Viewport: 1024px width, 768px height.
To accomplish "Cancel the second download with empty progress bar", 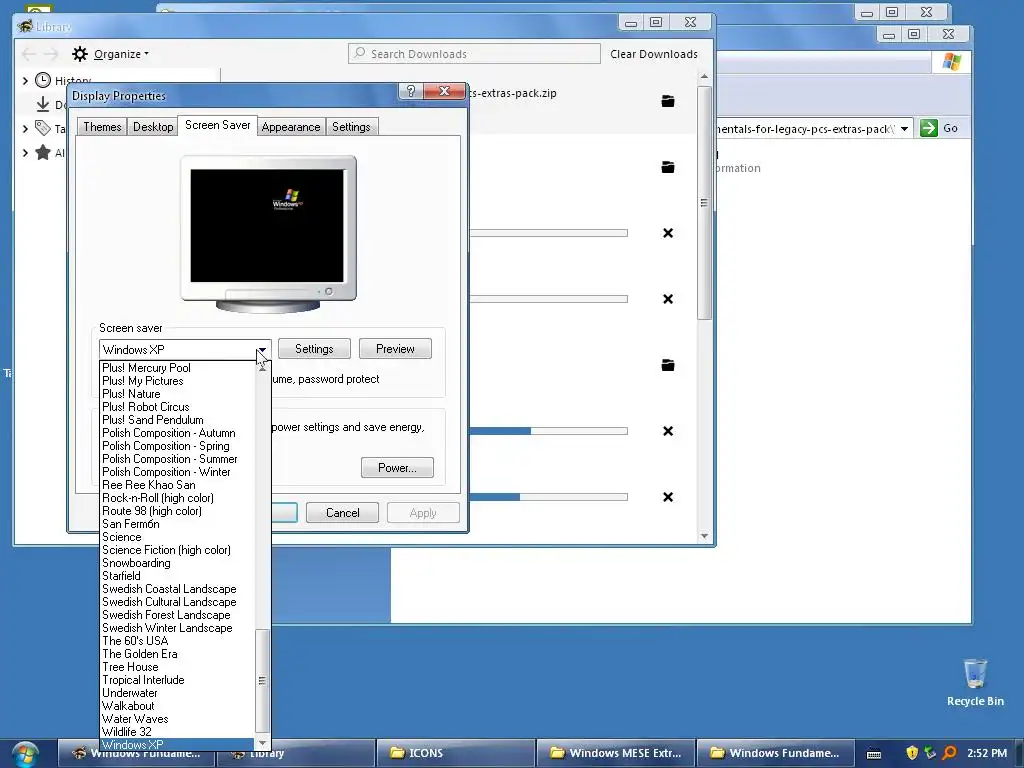I will [x=667, y=299].
